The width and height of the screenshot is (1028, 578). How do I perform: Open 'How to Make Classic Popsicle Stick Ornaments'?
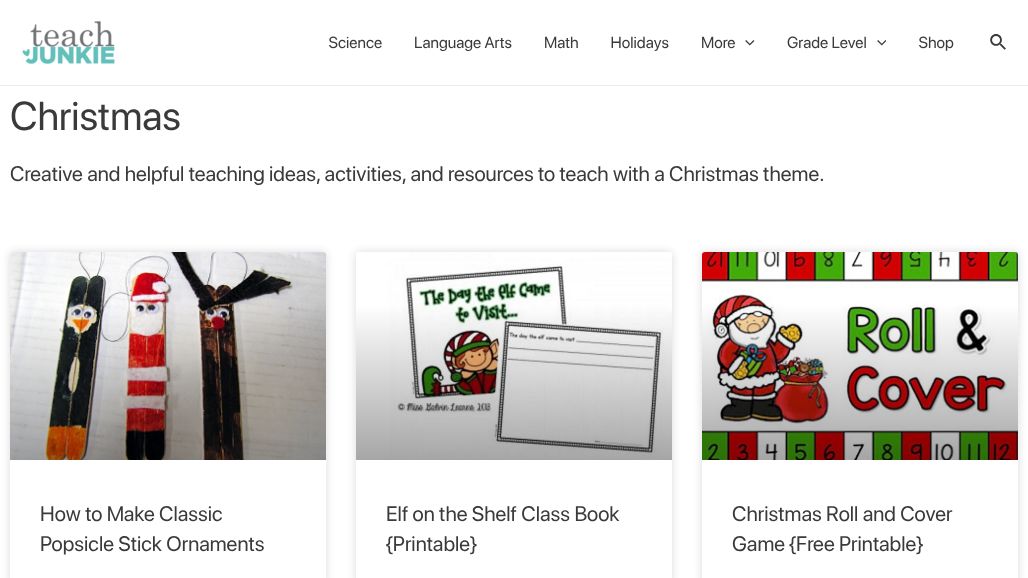(x=152, y=529)
